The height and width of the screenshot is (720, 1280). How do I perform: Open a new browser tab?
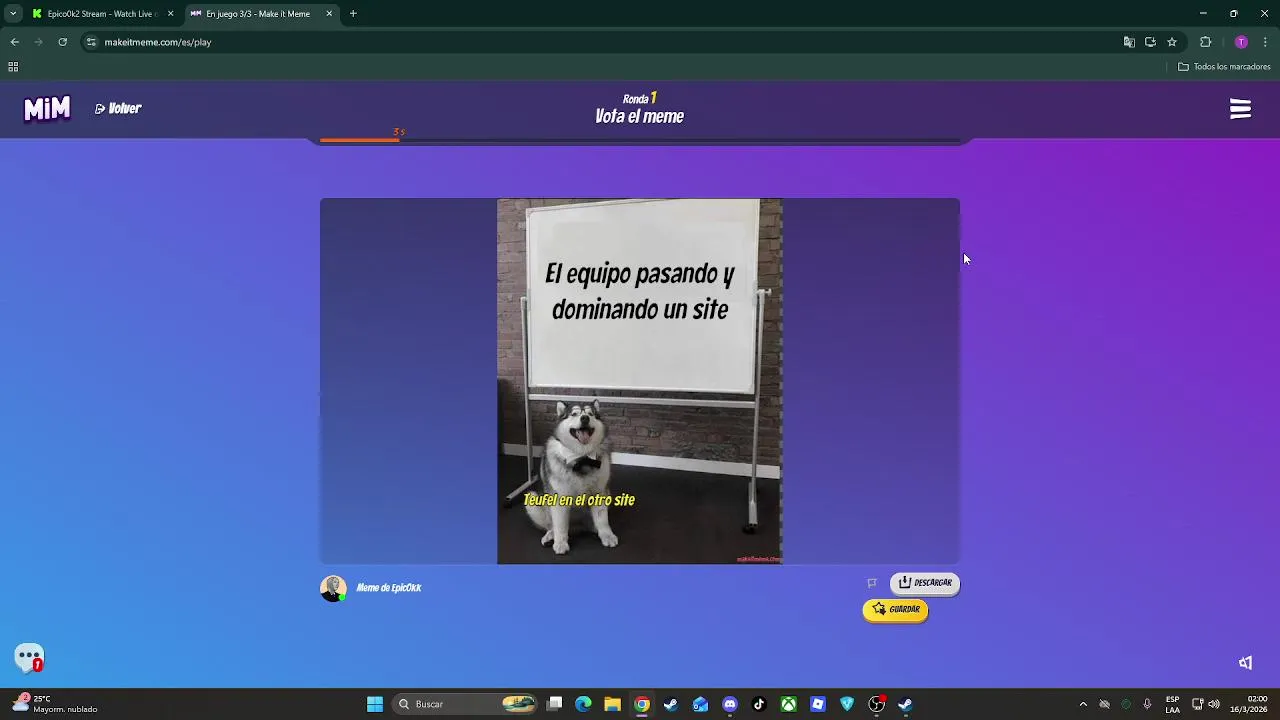353,14
